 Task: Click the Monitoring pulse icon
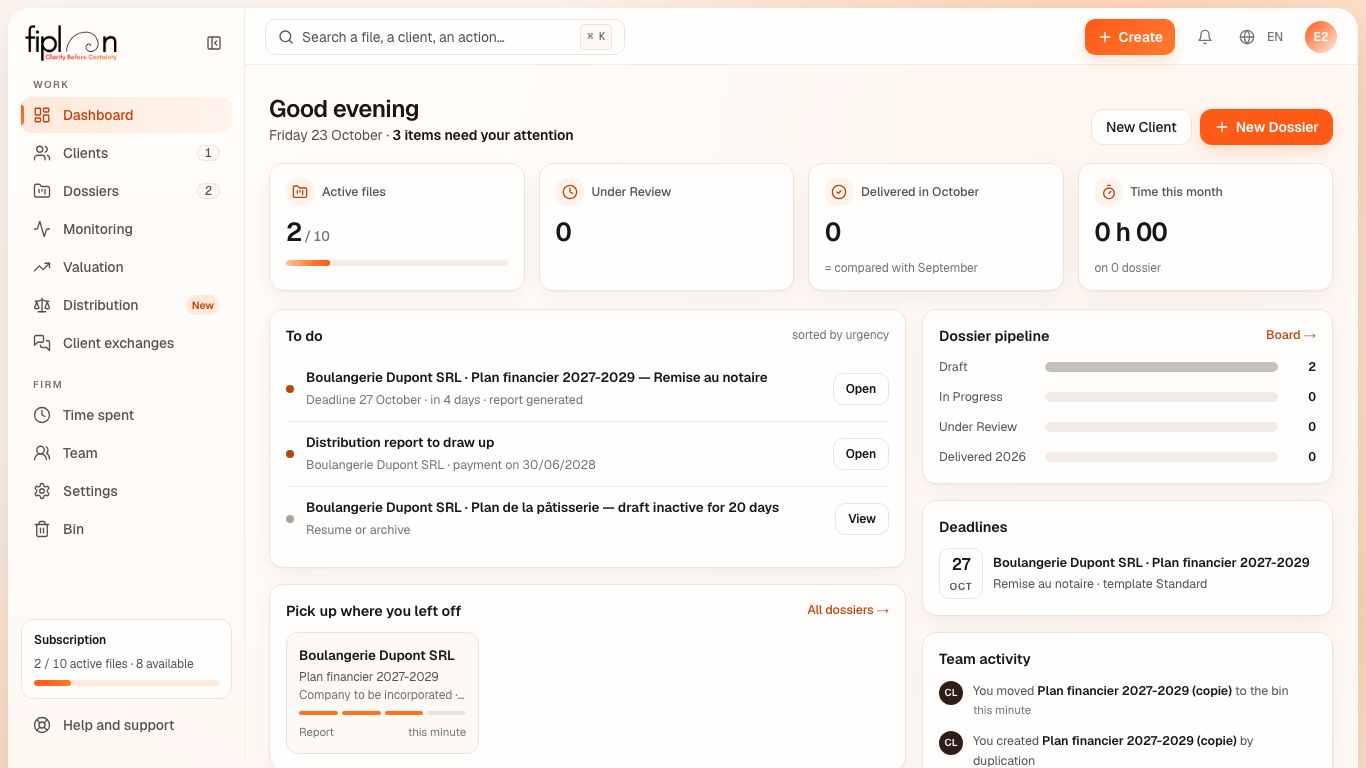(42, 229)
